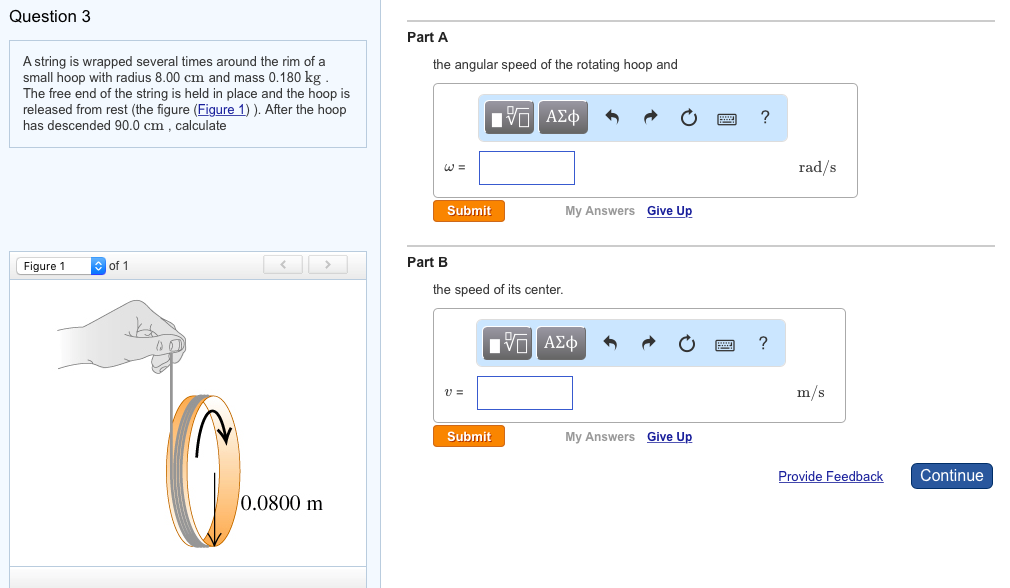
Task: Click the ω answer input box
Action: [527, 167]
